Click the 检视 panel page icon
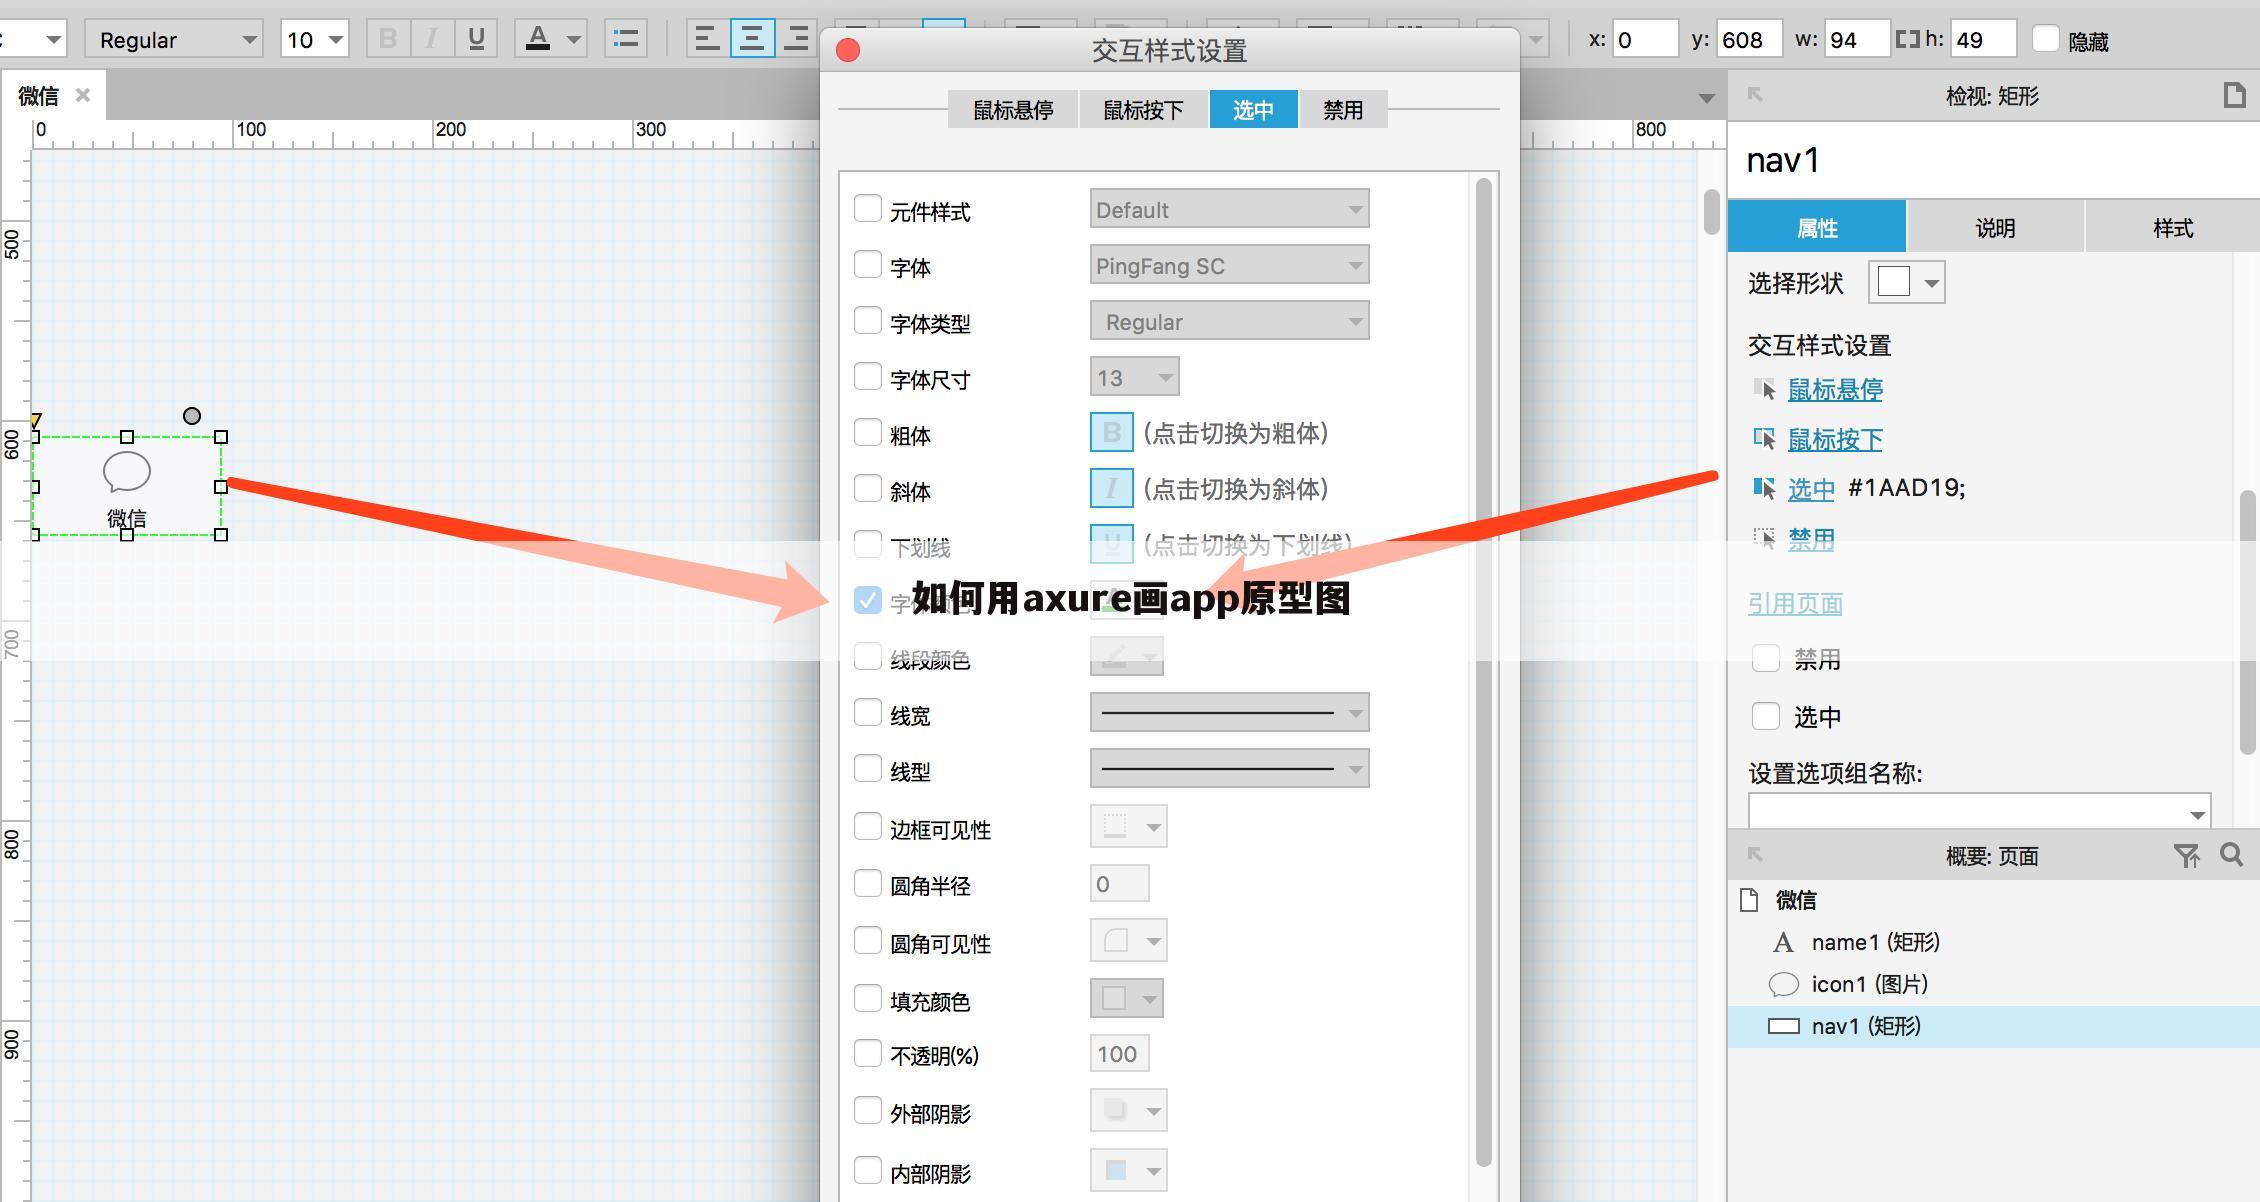Screen dimensions: 2260x1202 pyautogui.click(x=2234, y=95)
